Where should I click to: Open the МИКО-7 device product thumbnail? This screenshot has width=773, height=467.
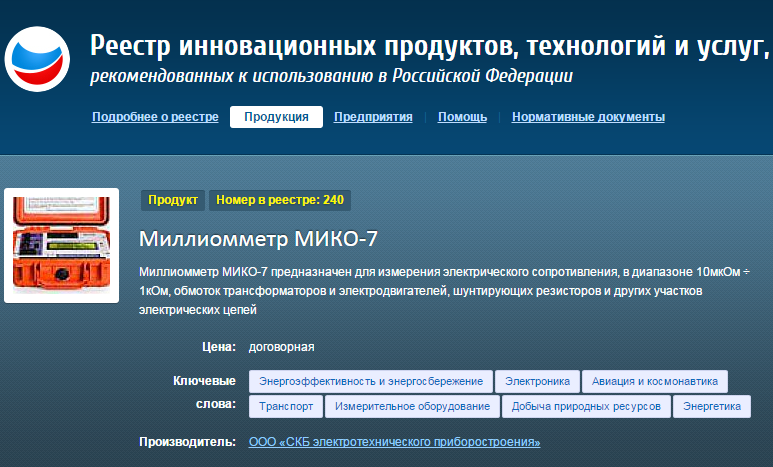(x=62, y=245)
